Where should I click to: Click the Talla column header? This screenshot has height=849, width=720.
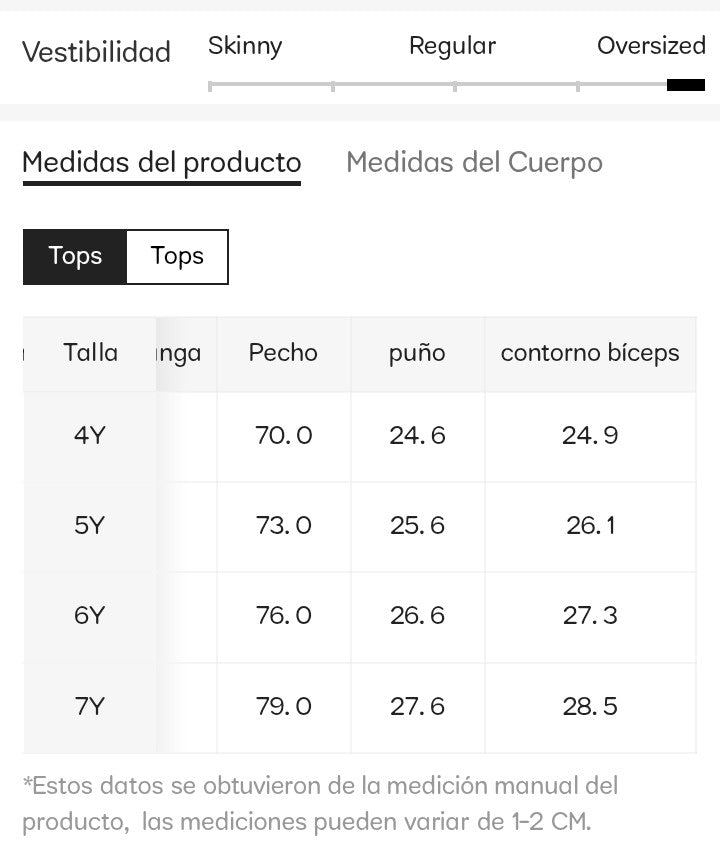click(x=90, y=353)
